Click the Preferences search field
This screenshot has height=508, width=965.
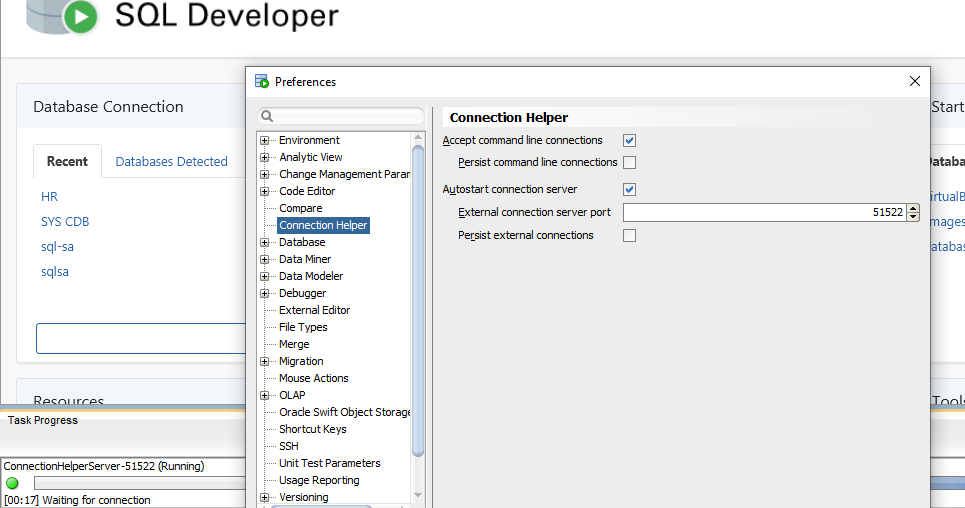click(341, 116)
